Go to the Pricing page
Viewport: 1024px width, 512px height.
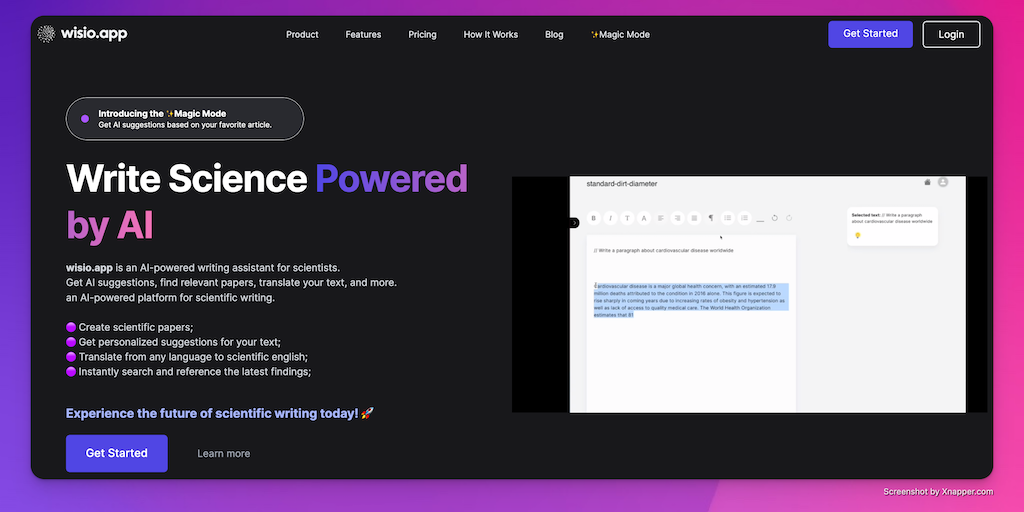tap(423, 35)
